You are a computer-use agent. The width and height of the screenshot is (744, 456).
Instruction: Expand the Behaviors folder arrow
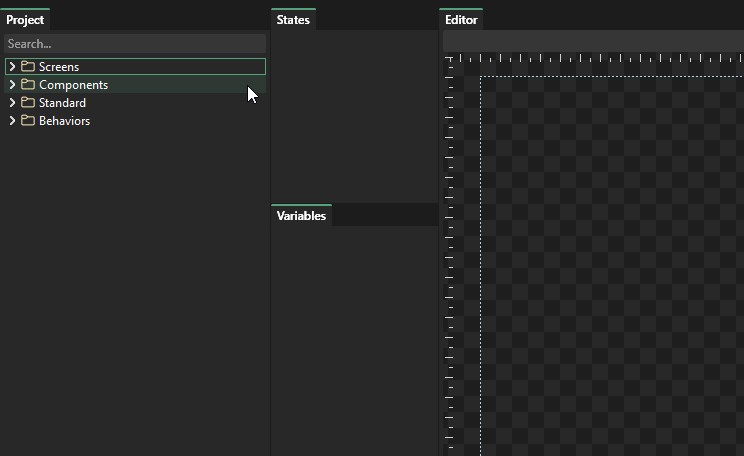(12, 121)
